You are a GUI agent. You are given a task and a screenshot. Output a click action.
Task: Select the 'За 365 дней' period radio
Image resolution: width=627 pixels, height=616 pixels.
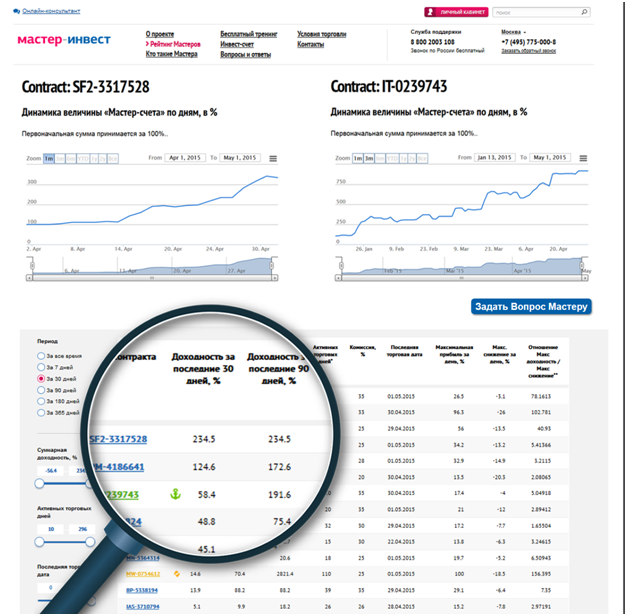click(x=41, y=412)
